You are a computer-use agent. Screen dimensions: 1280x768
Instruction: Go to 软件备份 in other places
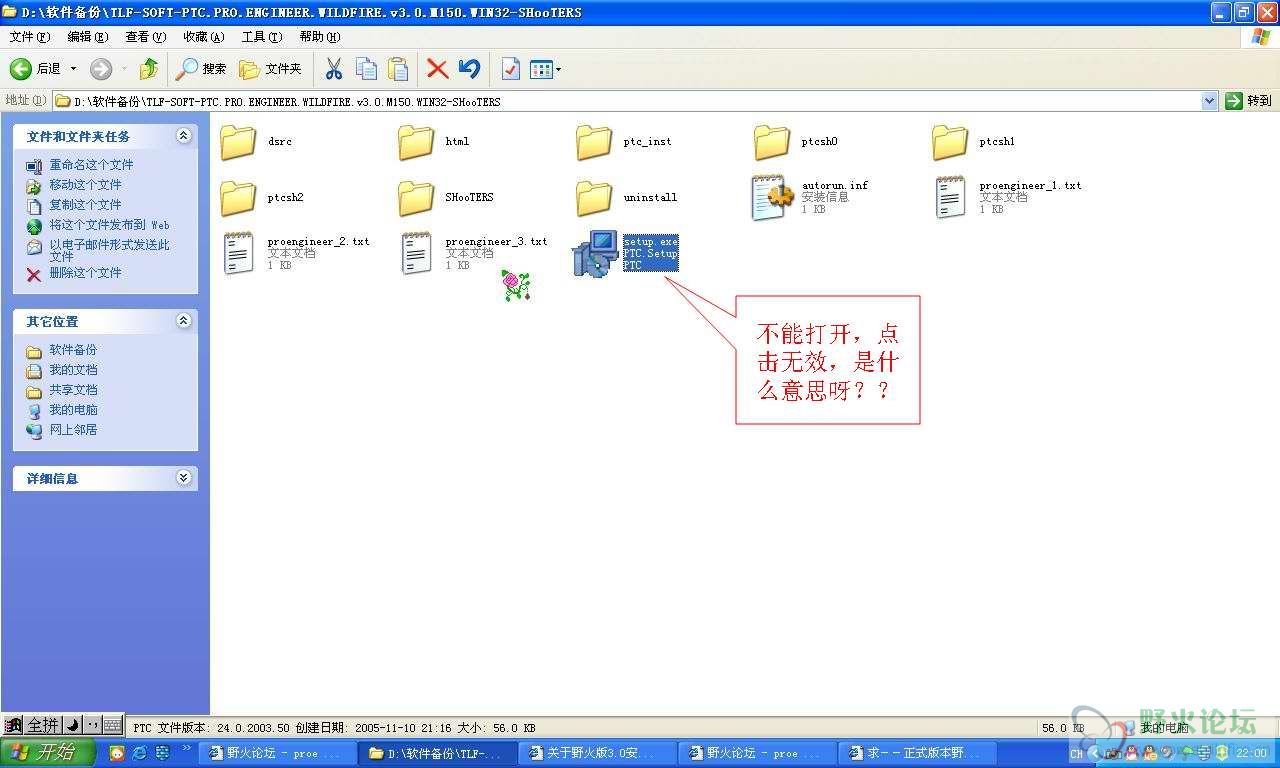coord(73,350)
